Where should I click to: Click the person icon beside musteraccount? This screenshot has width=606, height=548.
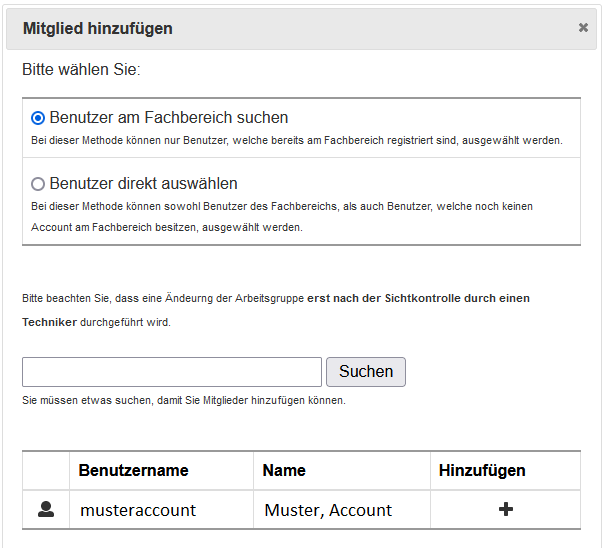46,509
